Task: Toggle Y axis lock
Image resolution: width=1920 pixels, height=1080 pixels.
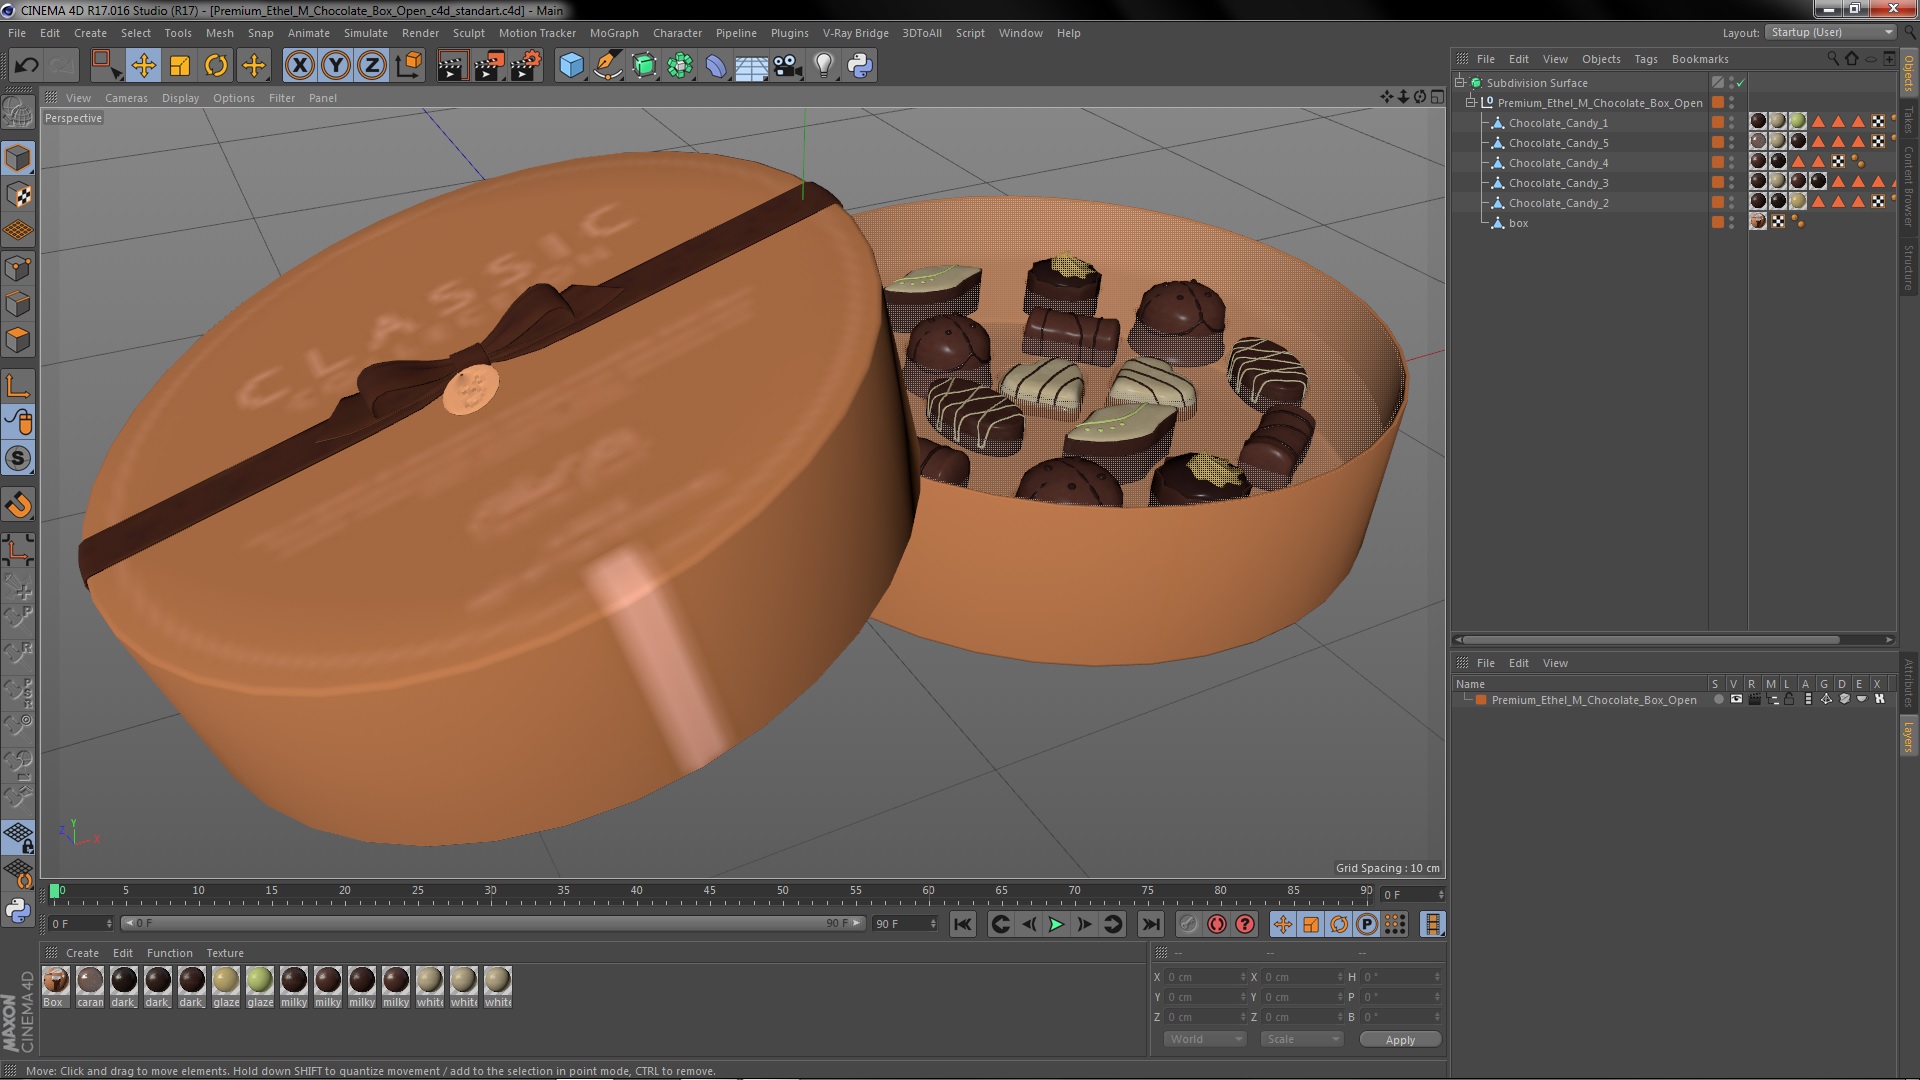Action: click(336, 66)
